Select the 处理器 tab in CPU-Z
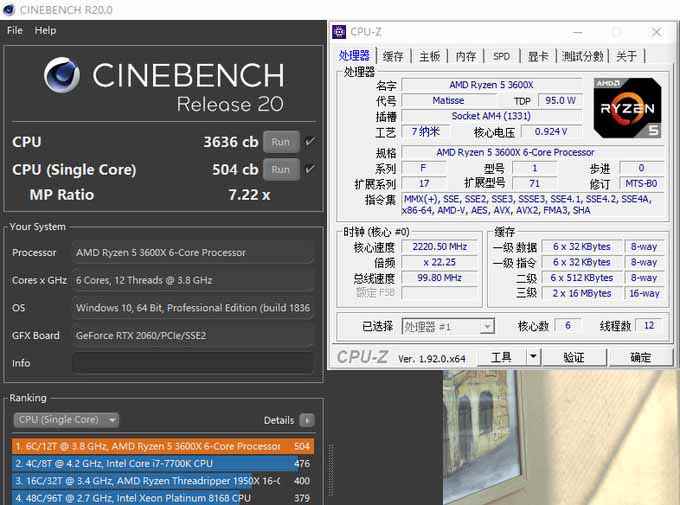 pos(354,56)
